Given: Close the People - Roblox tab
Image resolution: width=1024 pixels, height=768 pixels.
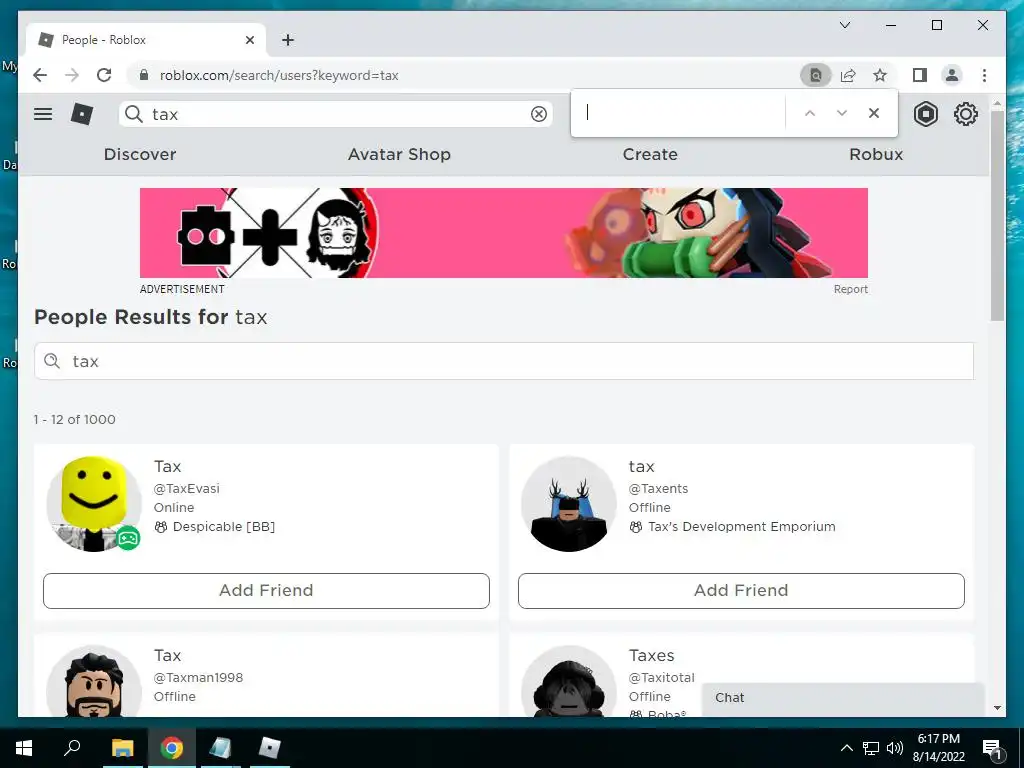Looking at the screenshot, I should pos(249,40).
